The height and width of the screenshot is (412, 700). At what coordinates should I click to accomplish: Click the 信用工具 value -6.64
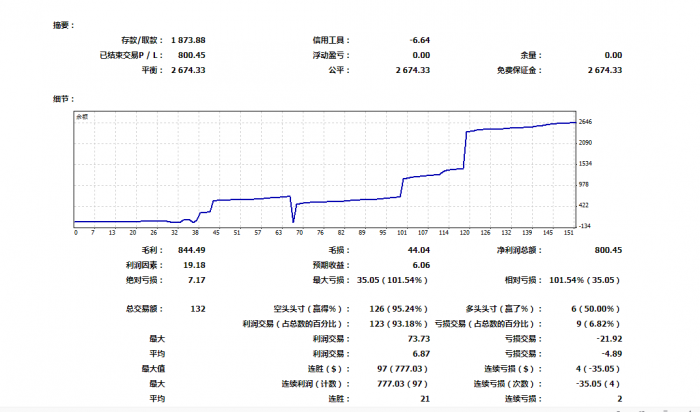click(419, 40)
